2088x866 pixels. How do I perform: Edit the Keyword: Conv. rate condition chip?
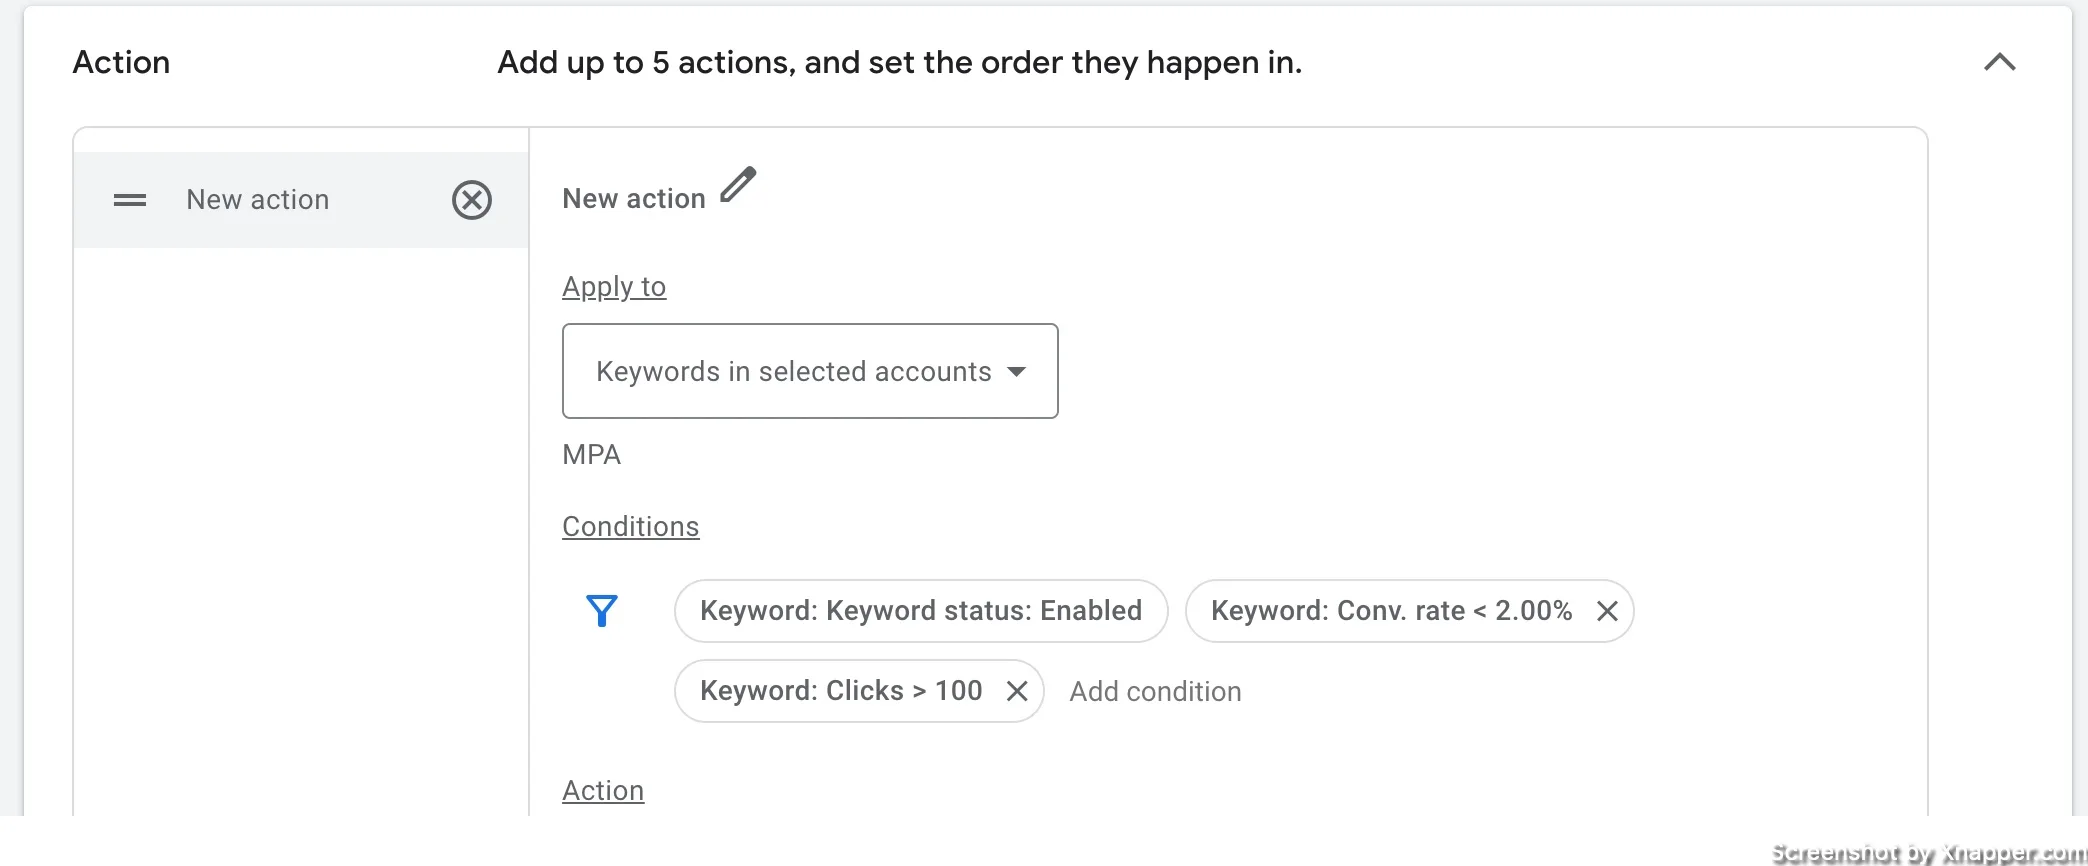[1391, 611]
